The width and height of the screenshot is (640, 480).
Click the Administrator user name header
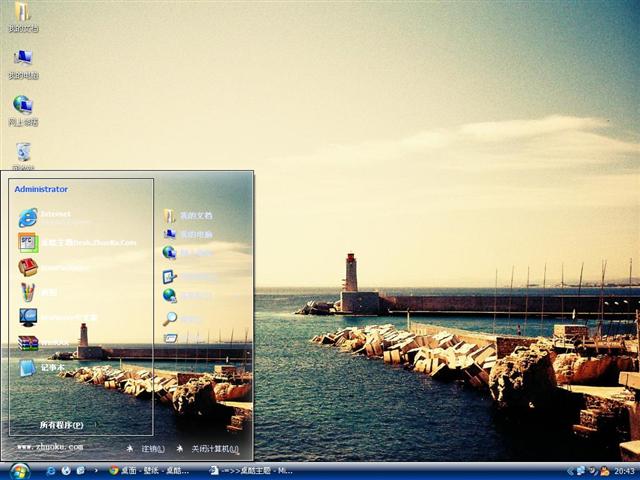click(41, 189)
